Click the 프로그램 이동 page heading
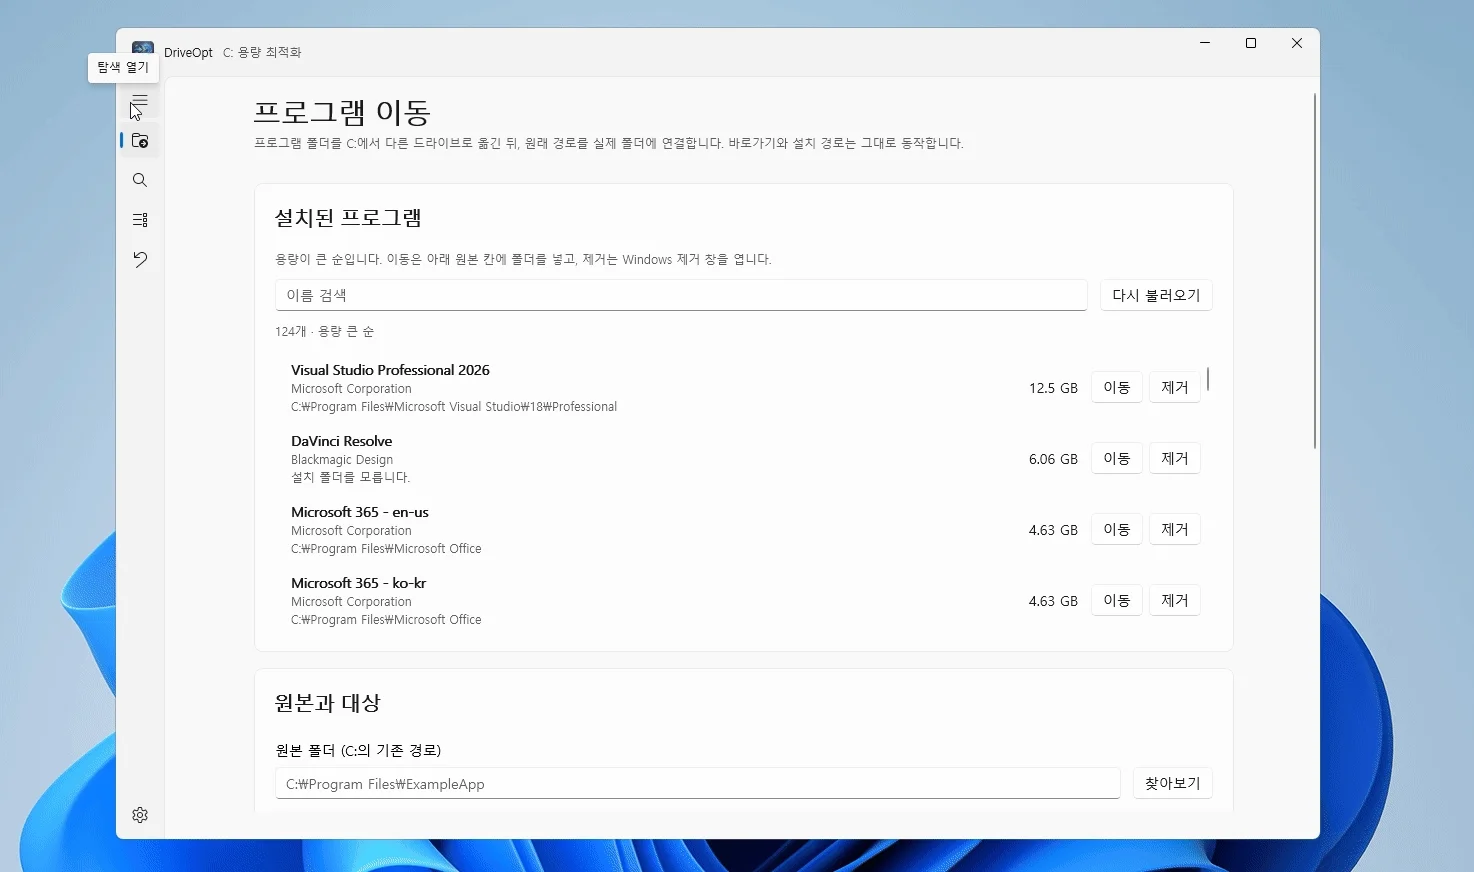 point(342,112)
